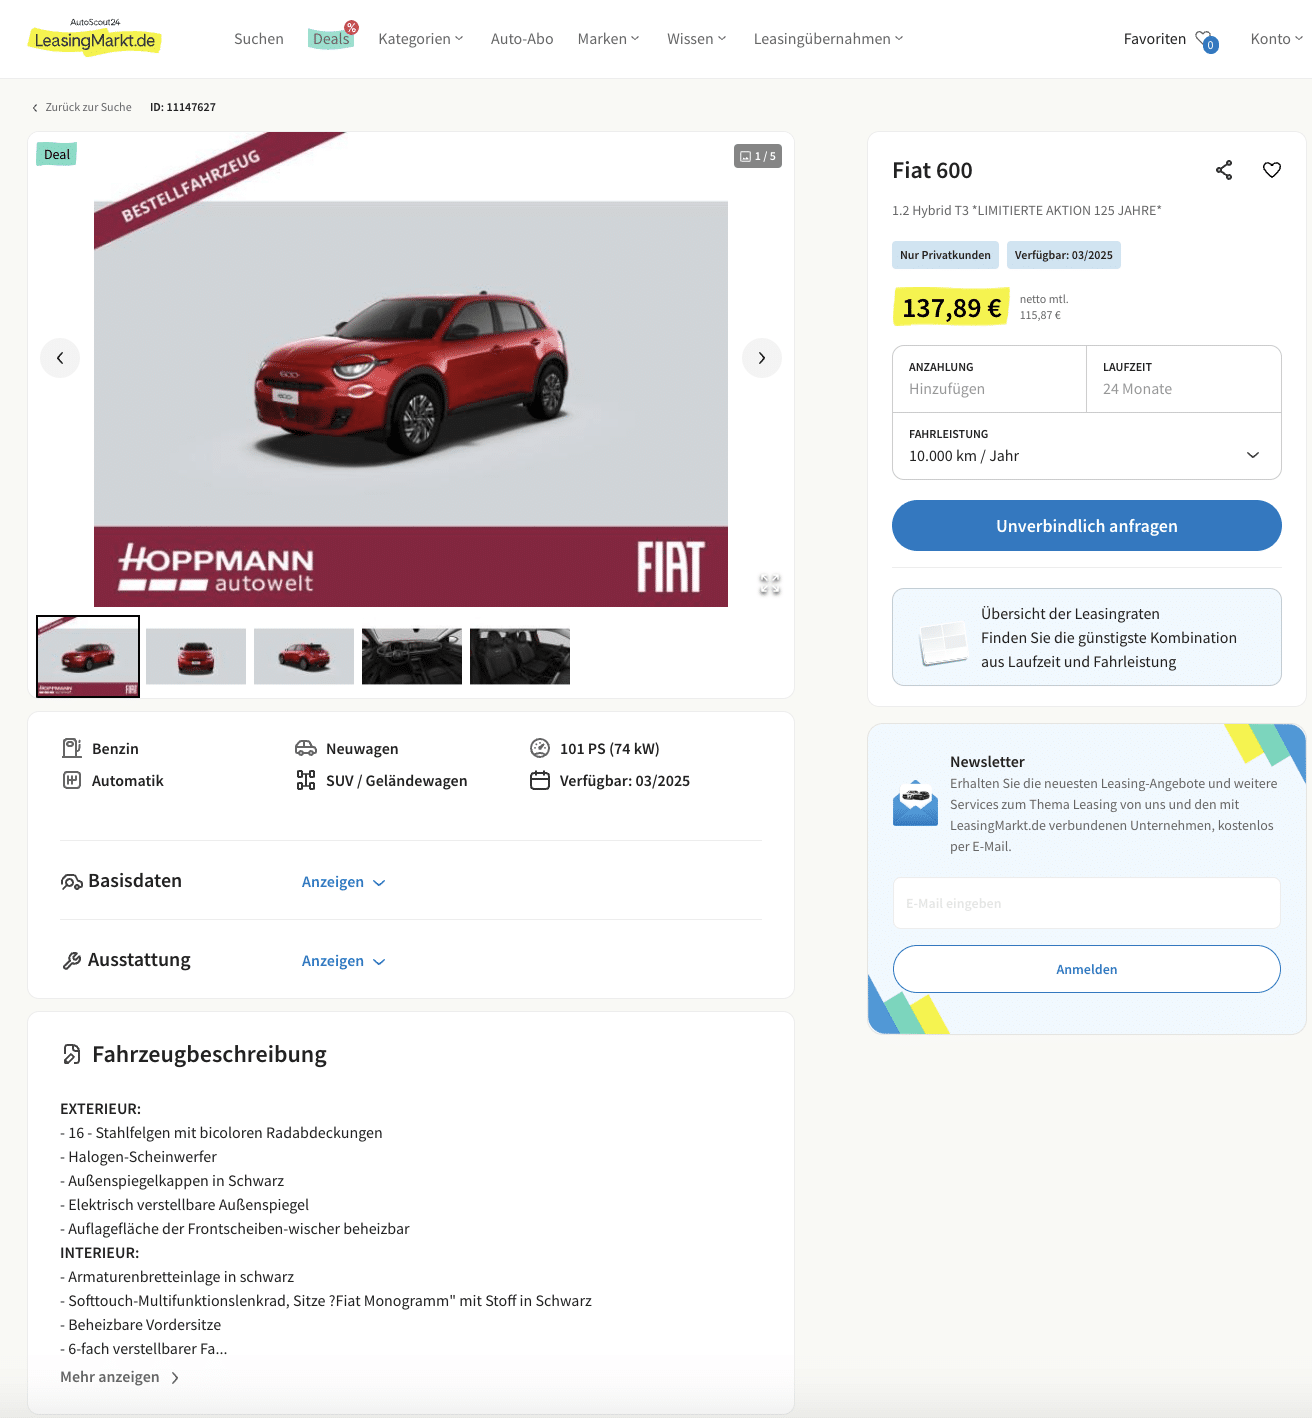The image size is (1312, 1418).
Task: Click the image counter 1/5 badge
Action: 758,156
